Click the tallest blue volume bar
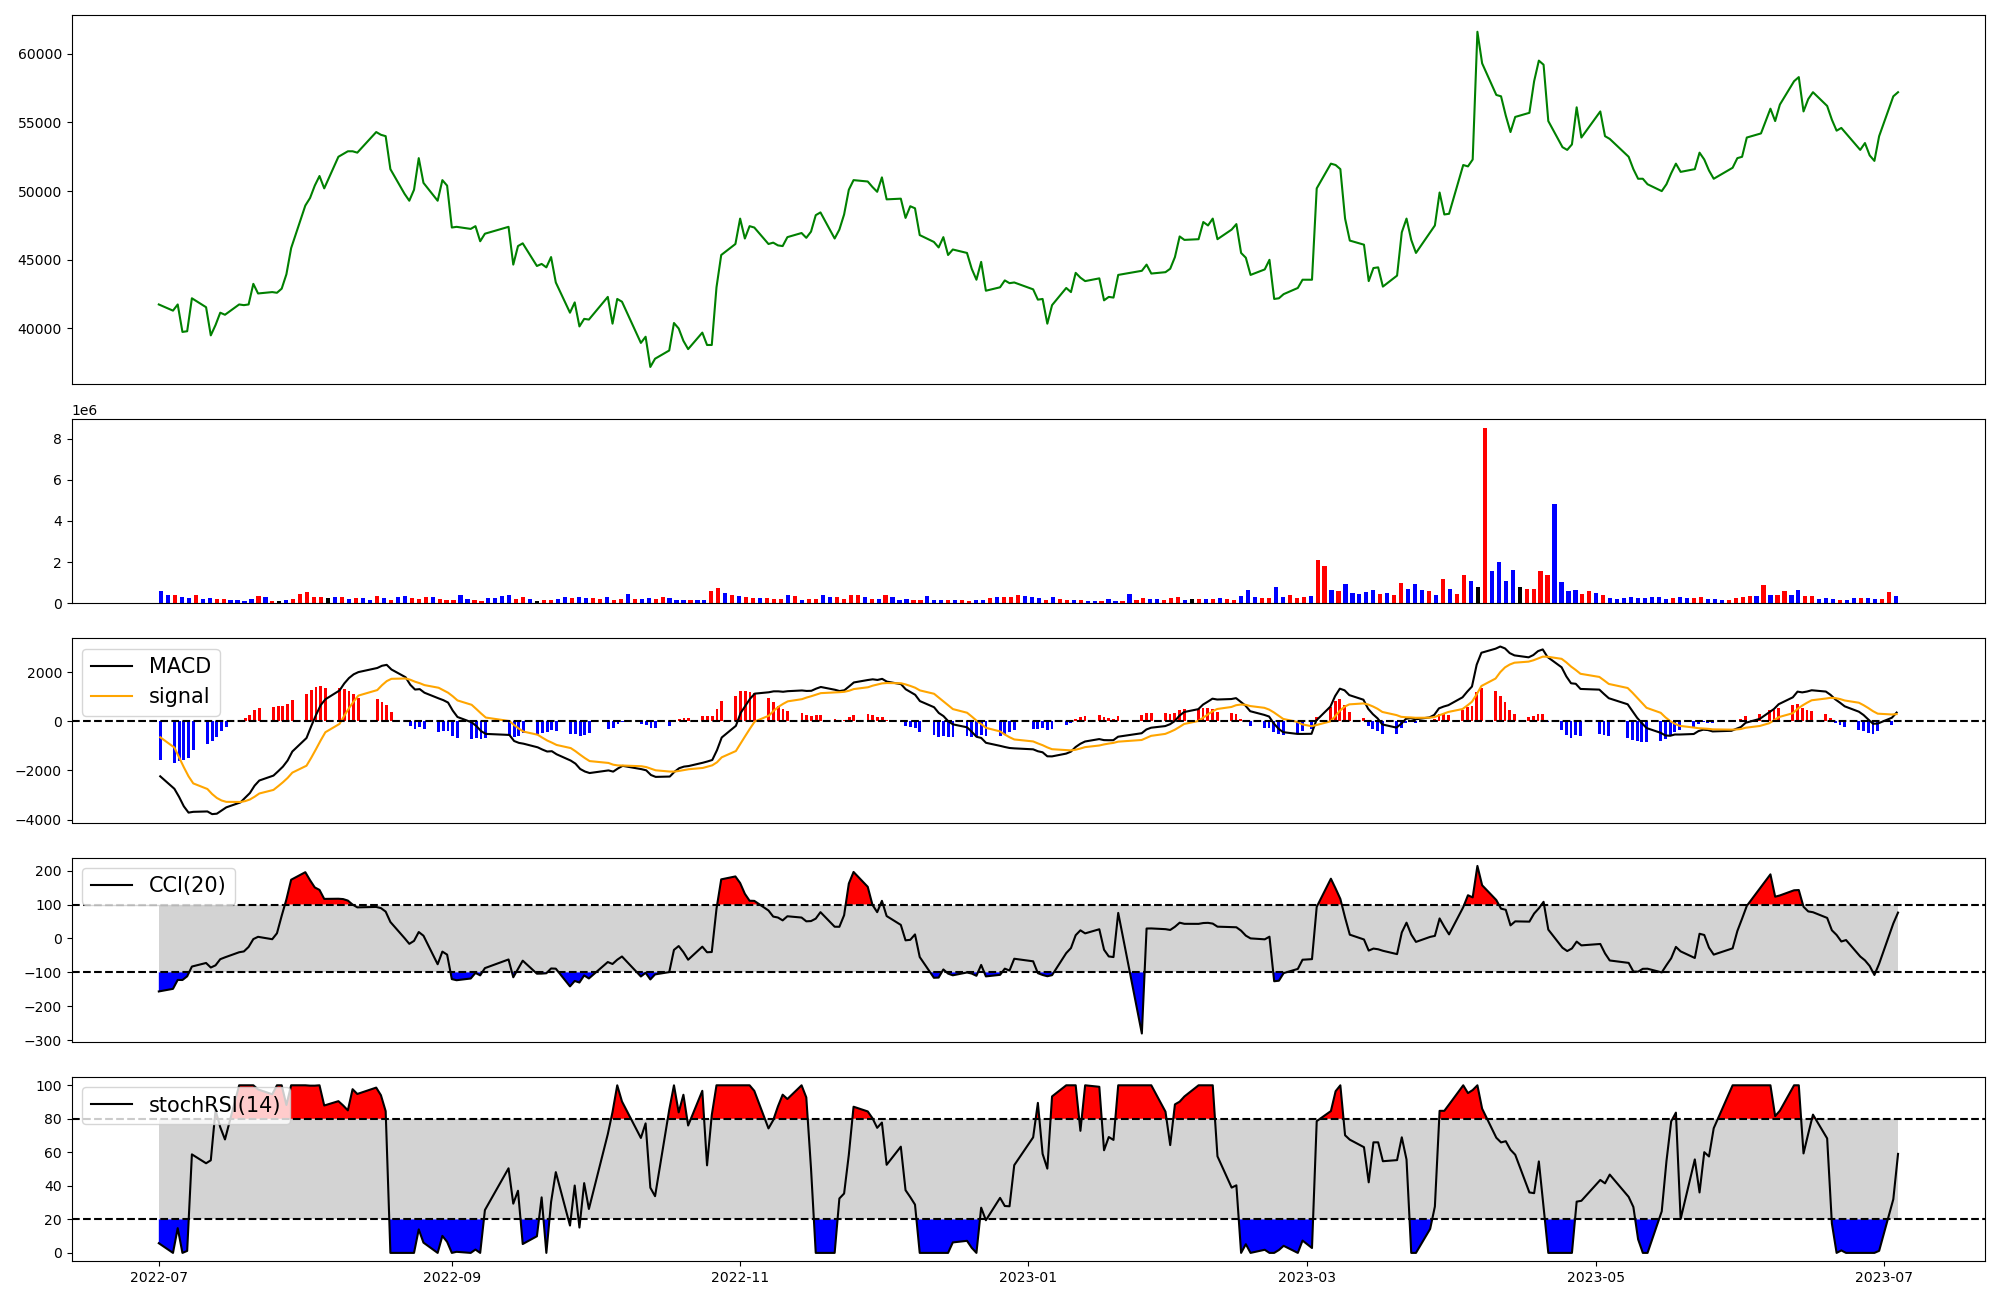 click(x=1554, y=555)
